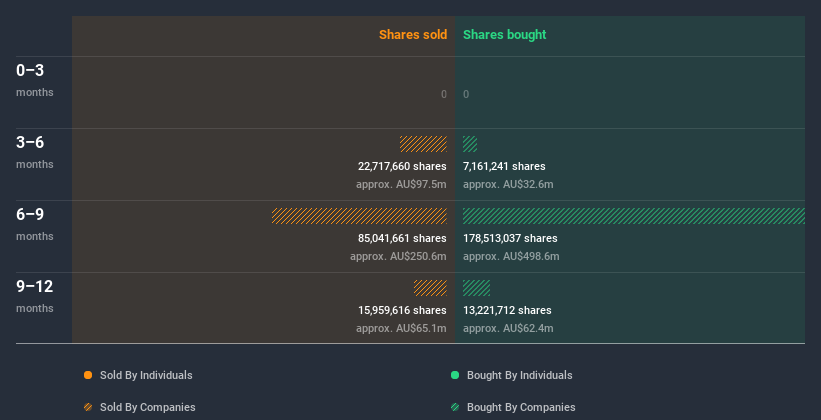The height and width of the screenshot is (420, 821).
Task: Select the 22,717,660 shares value
Action: pos(402,166)
